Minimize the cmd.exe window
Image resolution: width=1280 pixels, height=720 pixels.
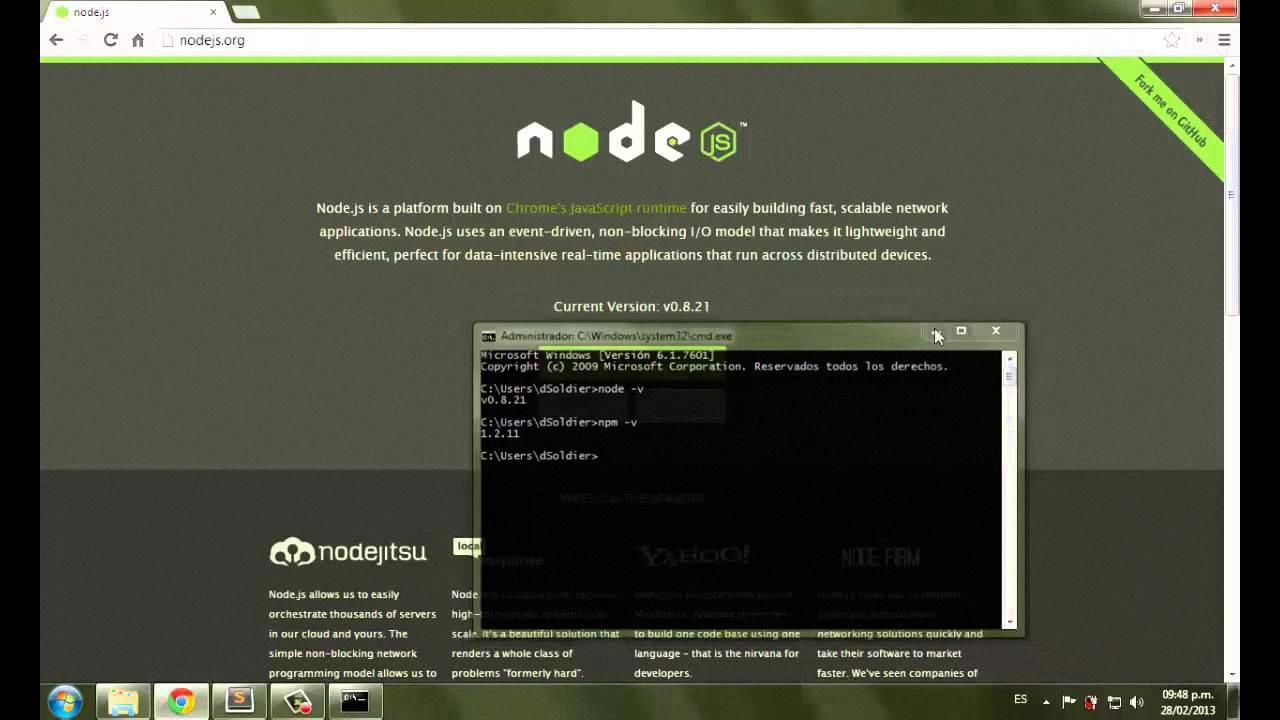(x=934, y=331)
